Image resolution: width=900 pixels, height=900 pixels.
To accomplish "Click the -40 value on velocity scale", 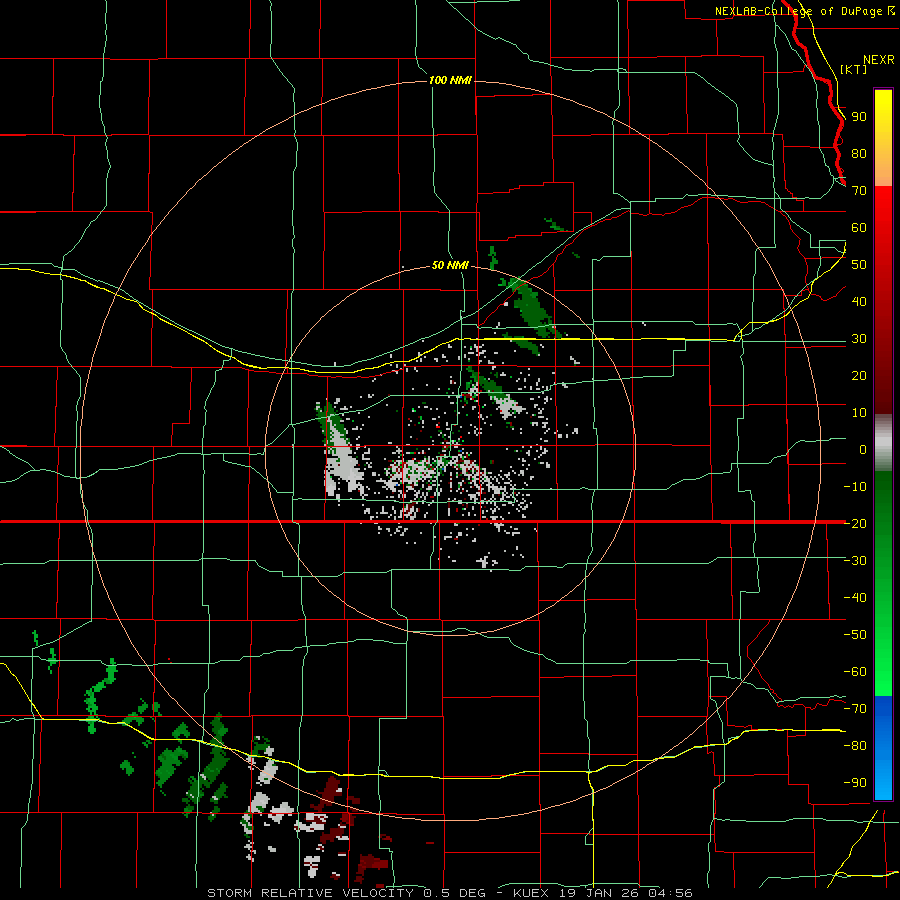I will pyautogui.click(x=855, y=598).
